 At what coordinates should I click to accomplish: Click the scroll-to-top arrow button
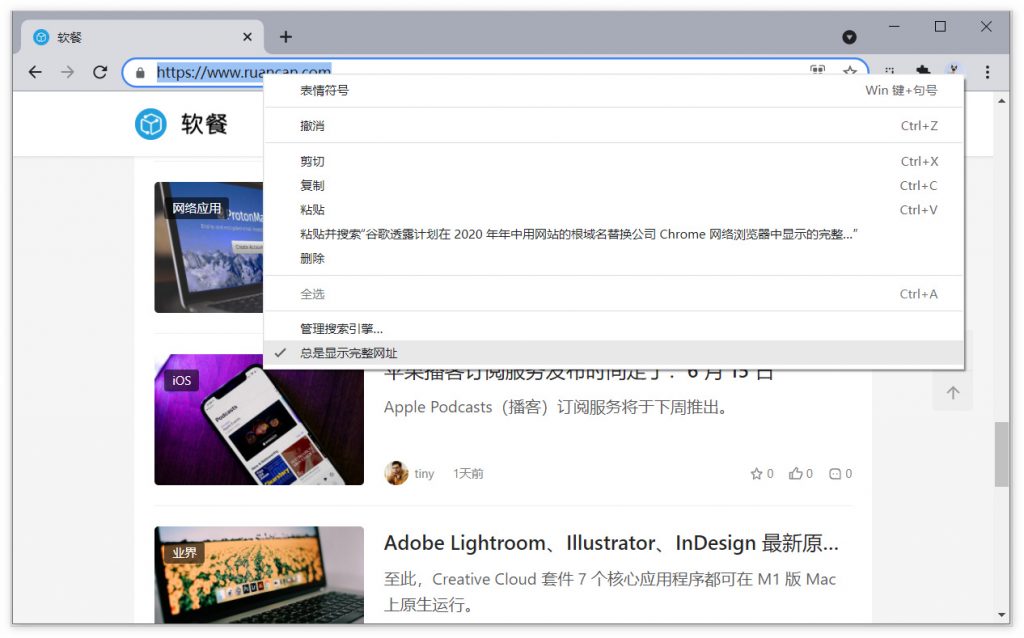(952, 393)
